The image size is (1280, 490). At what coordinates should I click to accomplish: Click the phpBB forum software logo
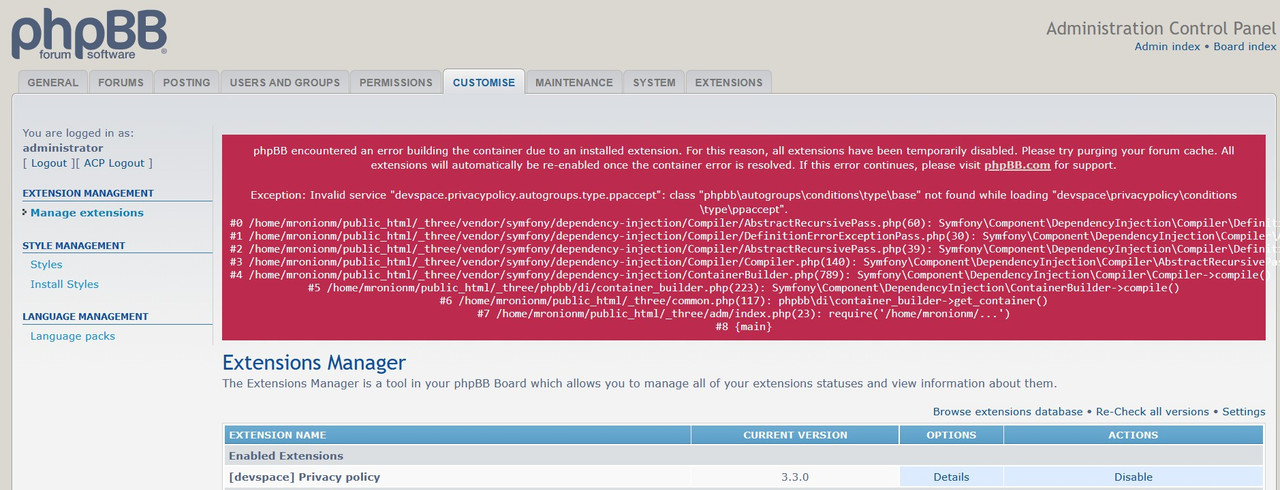89,34
